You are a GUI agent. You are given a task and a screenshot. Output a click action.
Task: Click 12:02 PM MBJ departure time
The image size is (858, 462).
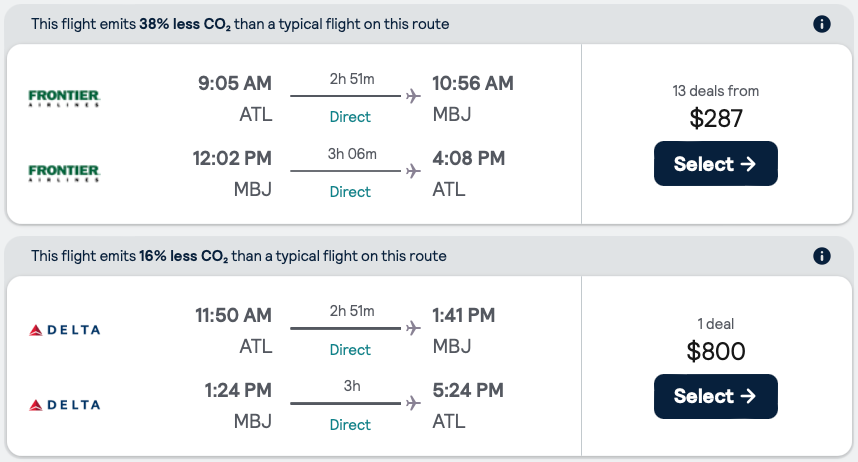pos(232,158)
